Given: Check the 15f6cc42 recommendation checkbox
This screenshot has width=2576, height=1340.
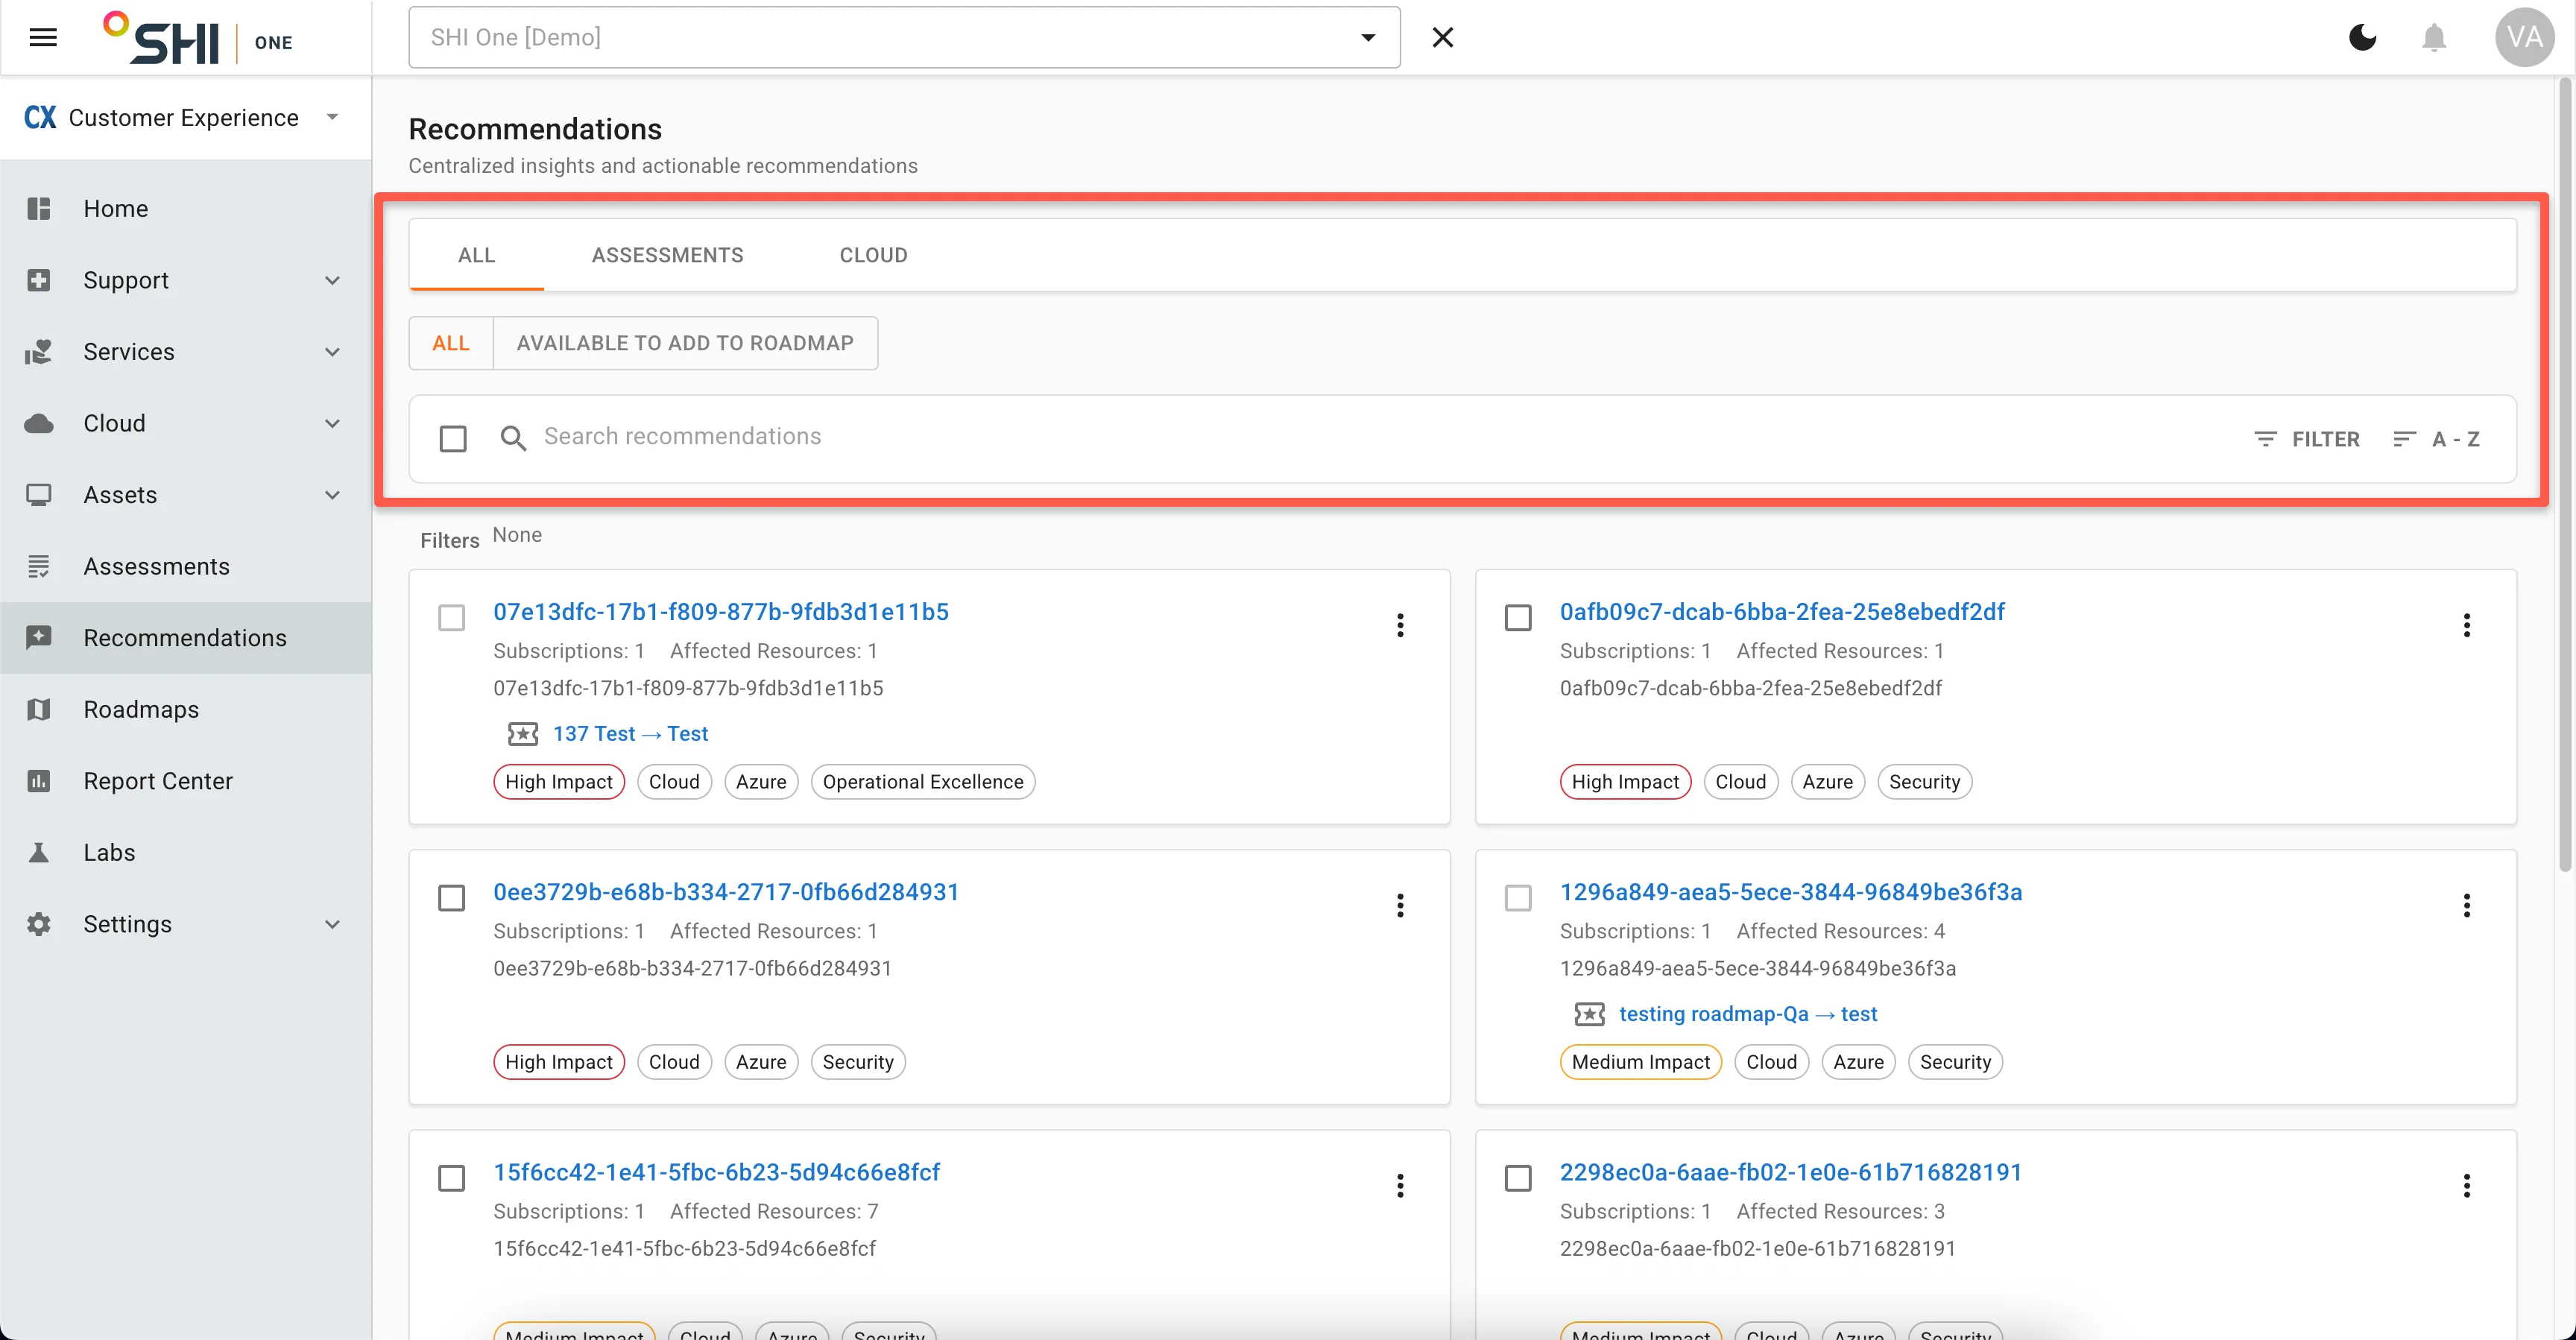Looking at the screenshot, I should (x=452, y=1178).
